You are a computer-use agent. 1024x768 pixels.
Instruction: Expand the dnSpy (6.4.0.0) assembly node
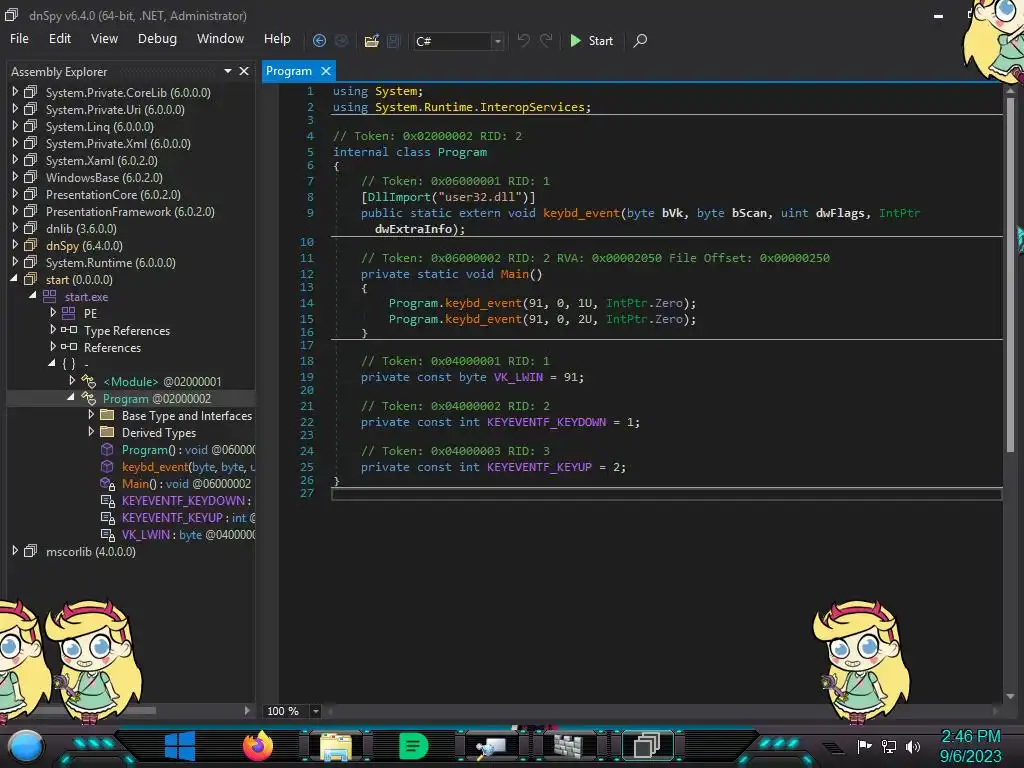tap(15, 245)
